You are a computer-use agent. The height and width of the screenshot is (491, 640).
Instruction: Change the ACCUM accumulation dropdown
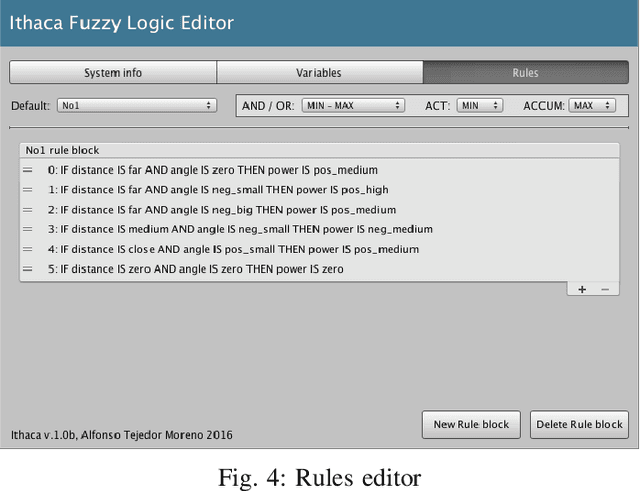(592, 105)
